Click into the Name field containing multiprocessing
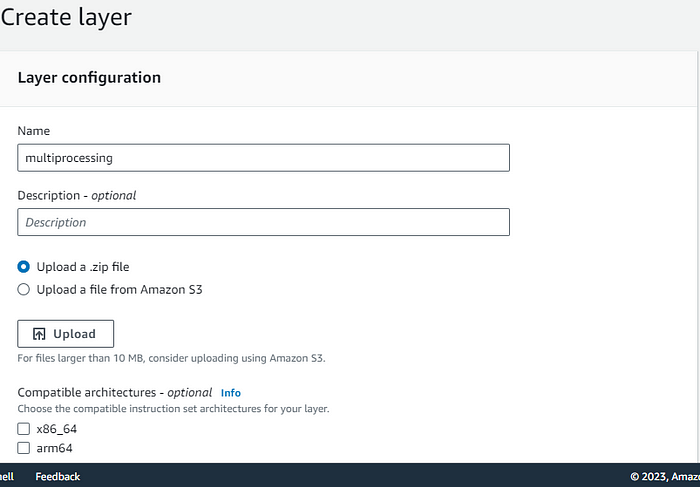 click(263, 158)
